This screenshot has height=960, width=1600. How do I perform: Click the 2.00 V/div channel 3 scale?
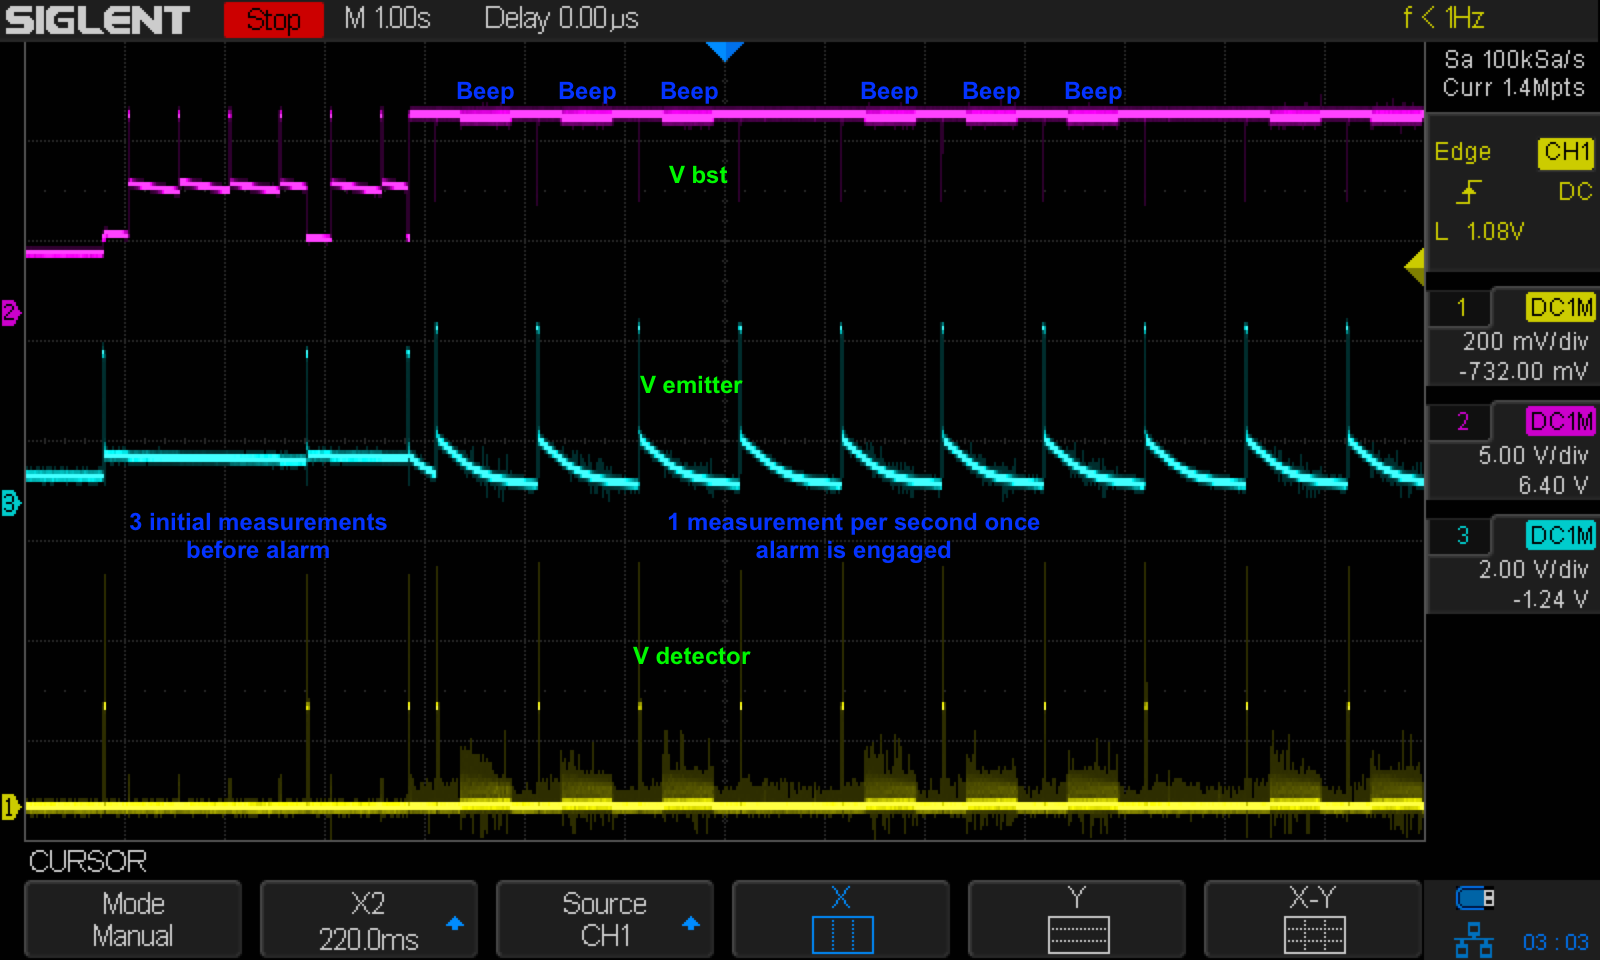click(1533, 570)
